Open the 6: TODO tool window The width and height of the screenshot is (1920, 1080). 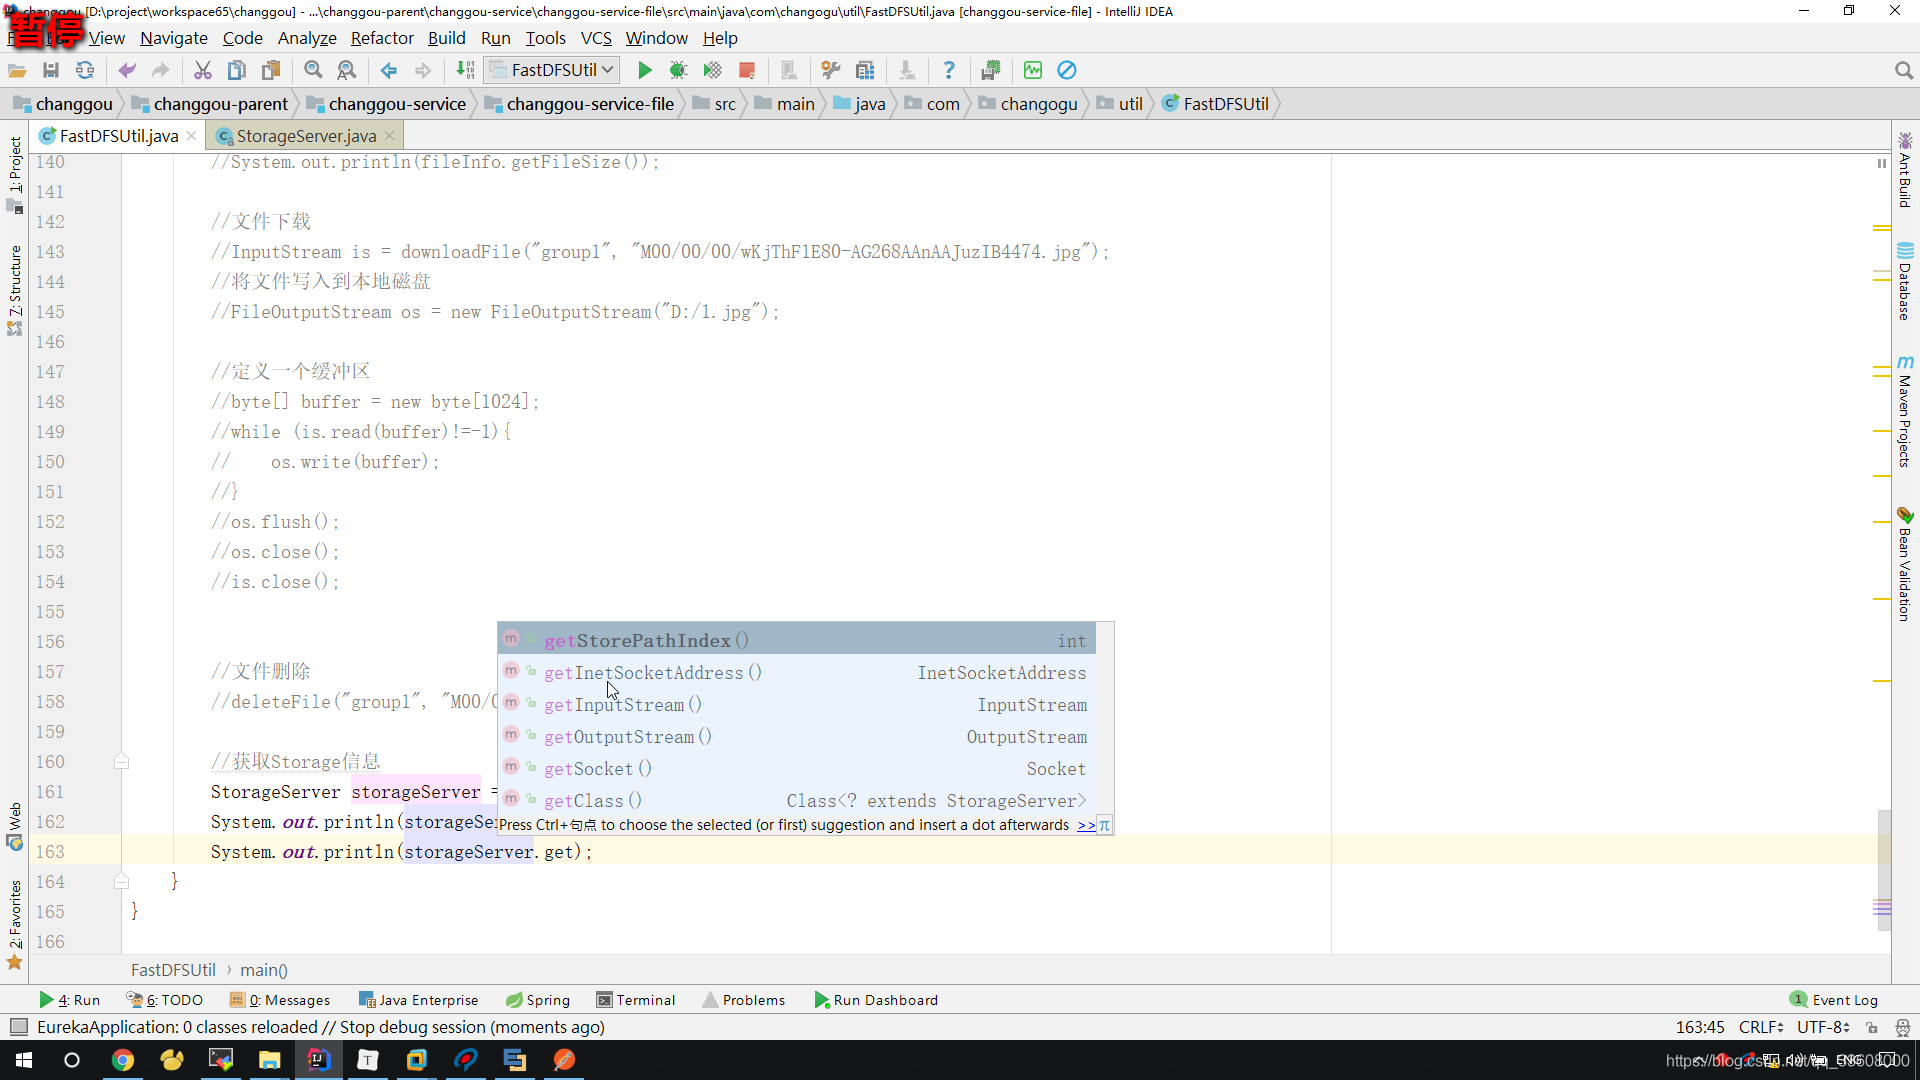pos(165,1000)
